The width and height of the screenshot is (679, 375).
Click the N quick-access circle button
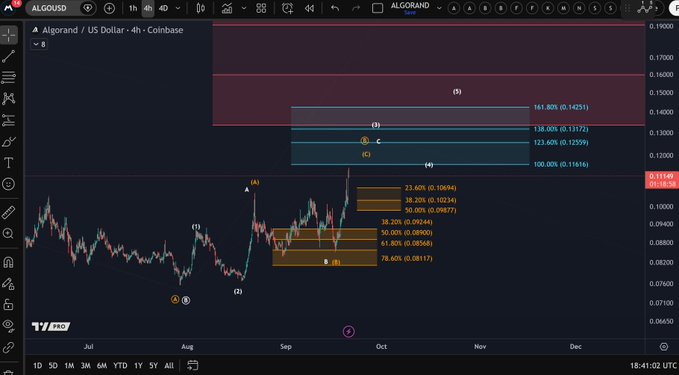pyautogui.click(x=579, y=8)
